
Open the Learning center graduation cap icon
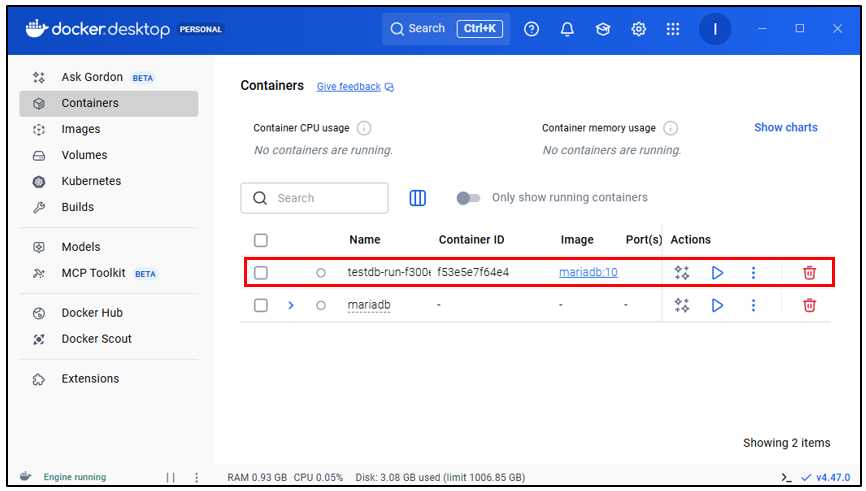[603, 29]
